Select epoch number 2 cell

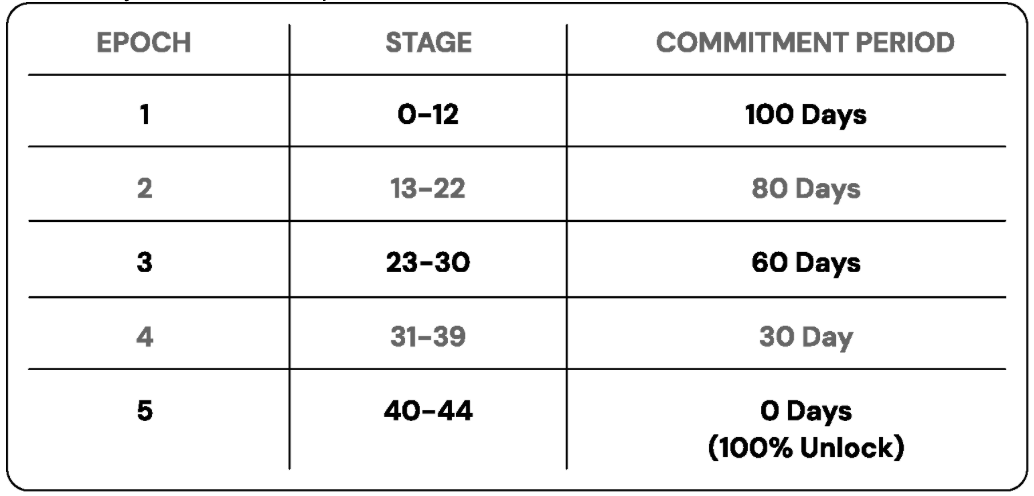tap(144, 189)
